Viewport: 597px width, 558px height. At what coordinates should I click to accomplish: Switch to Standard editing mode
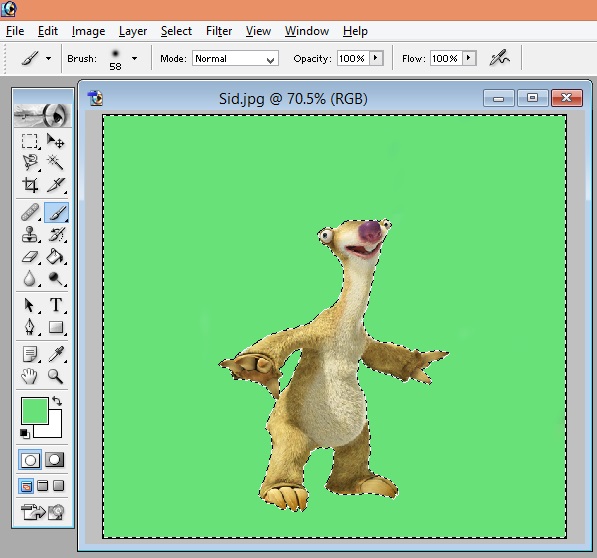[x=30, y=460]
